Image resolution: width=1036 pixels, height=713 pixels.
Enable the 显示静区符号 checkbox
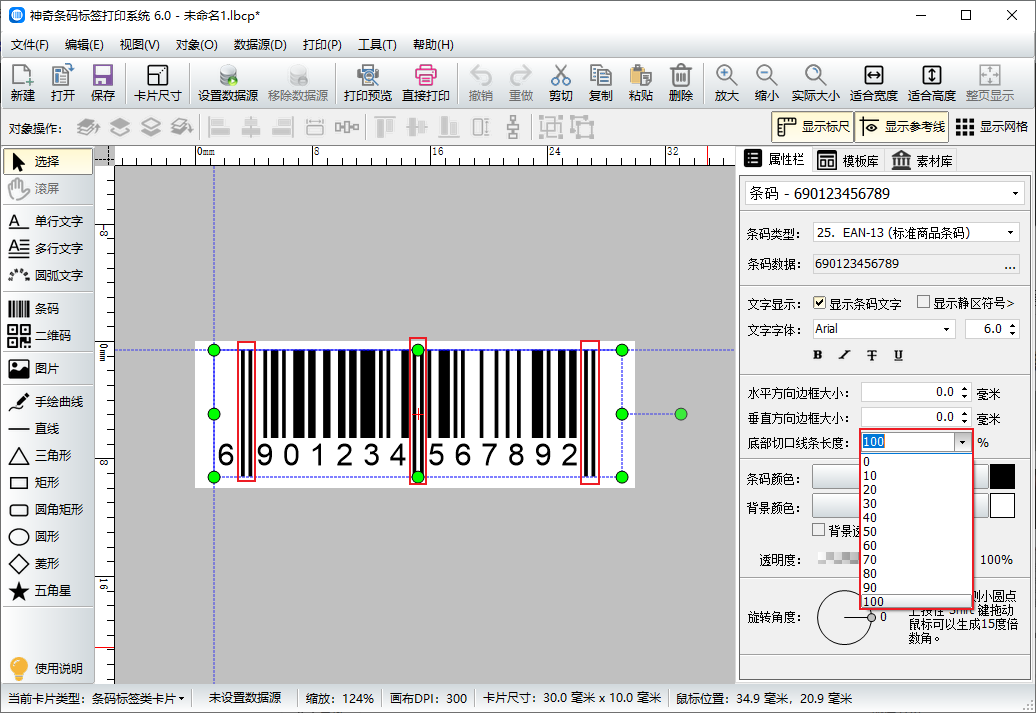(x=924, y=303)
